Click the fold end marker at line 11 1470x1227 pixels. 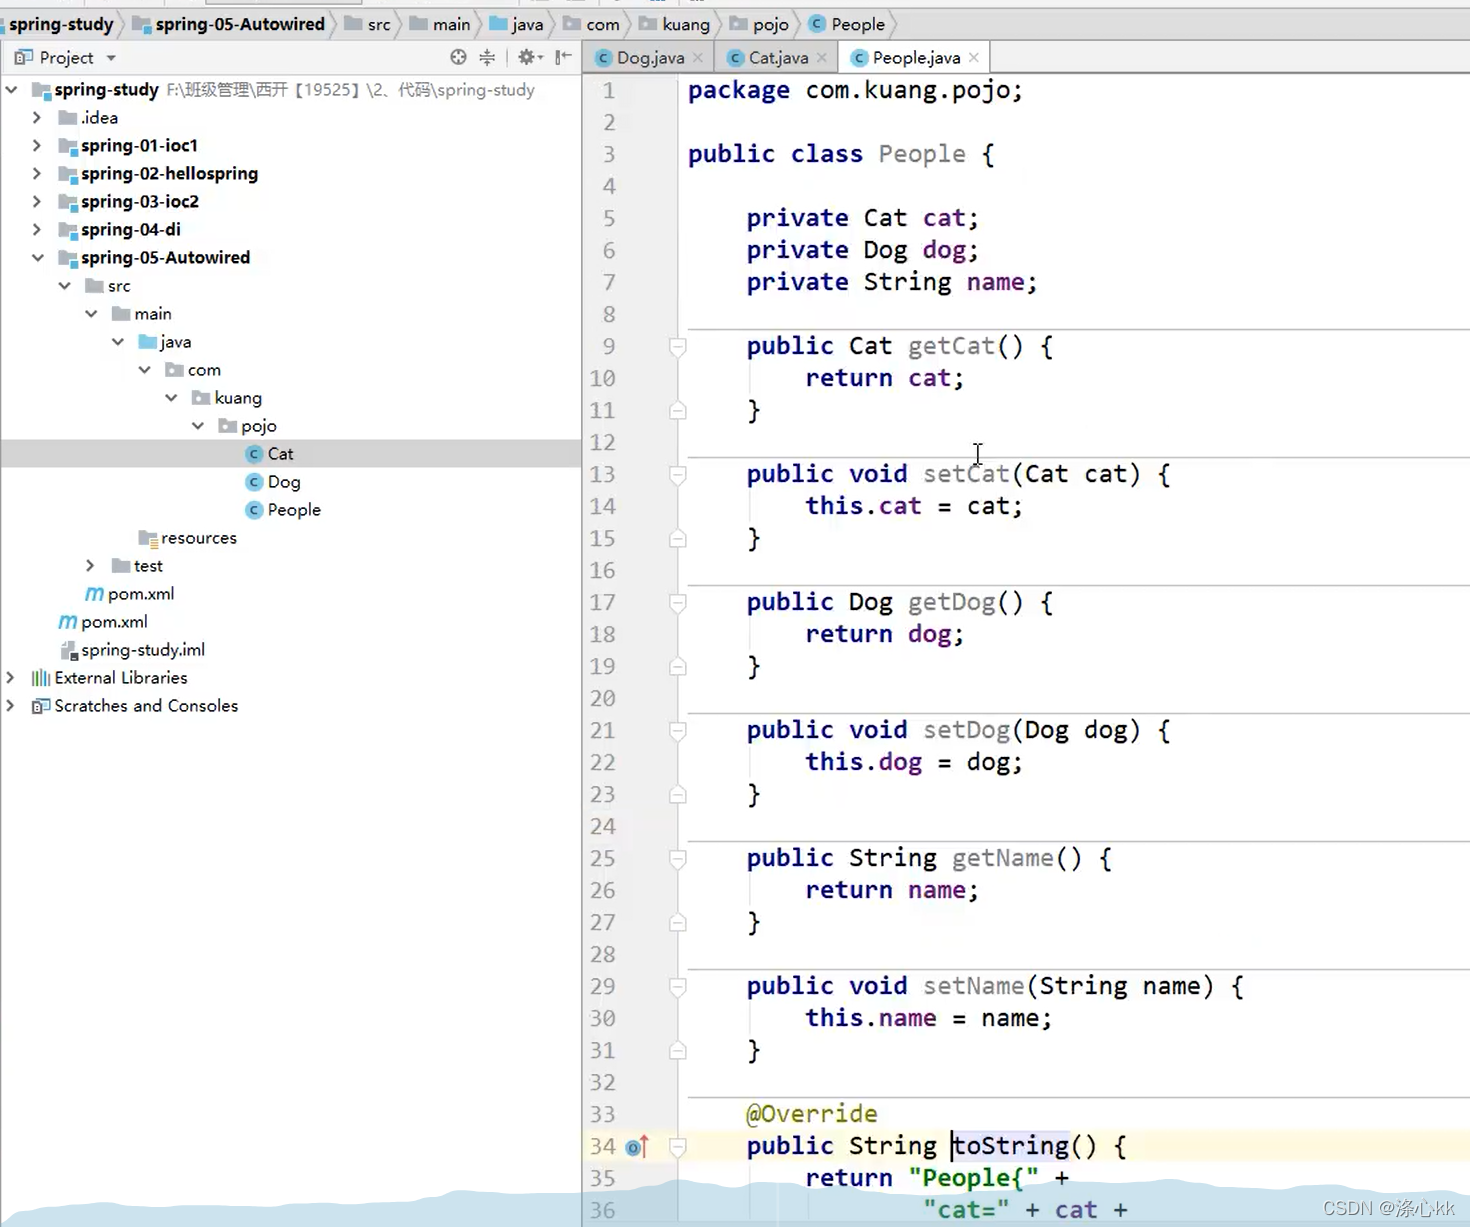(x=677, y=410)
